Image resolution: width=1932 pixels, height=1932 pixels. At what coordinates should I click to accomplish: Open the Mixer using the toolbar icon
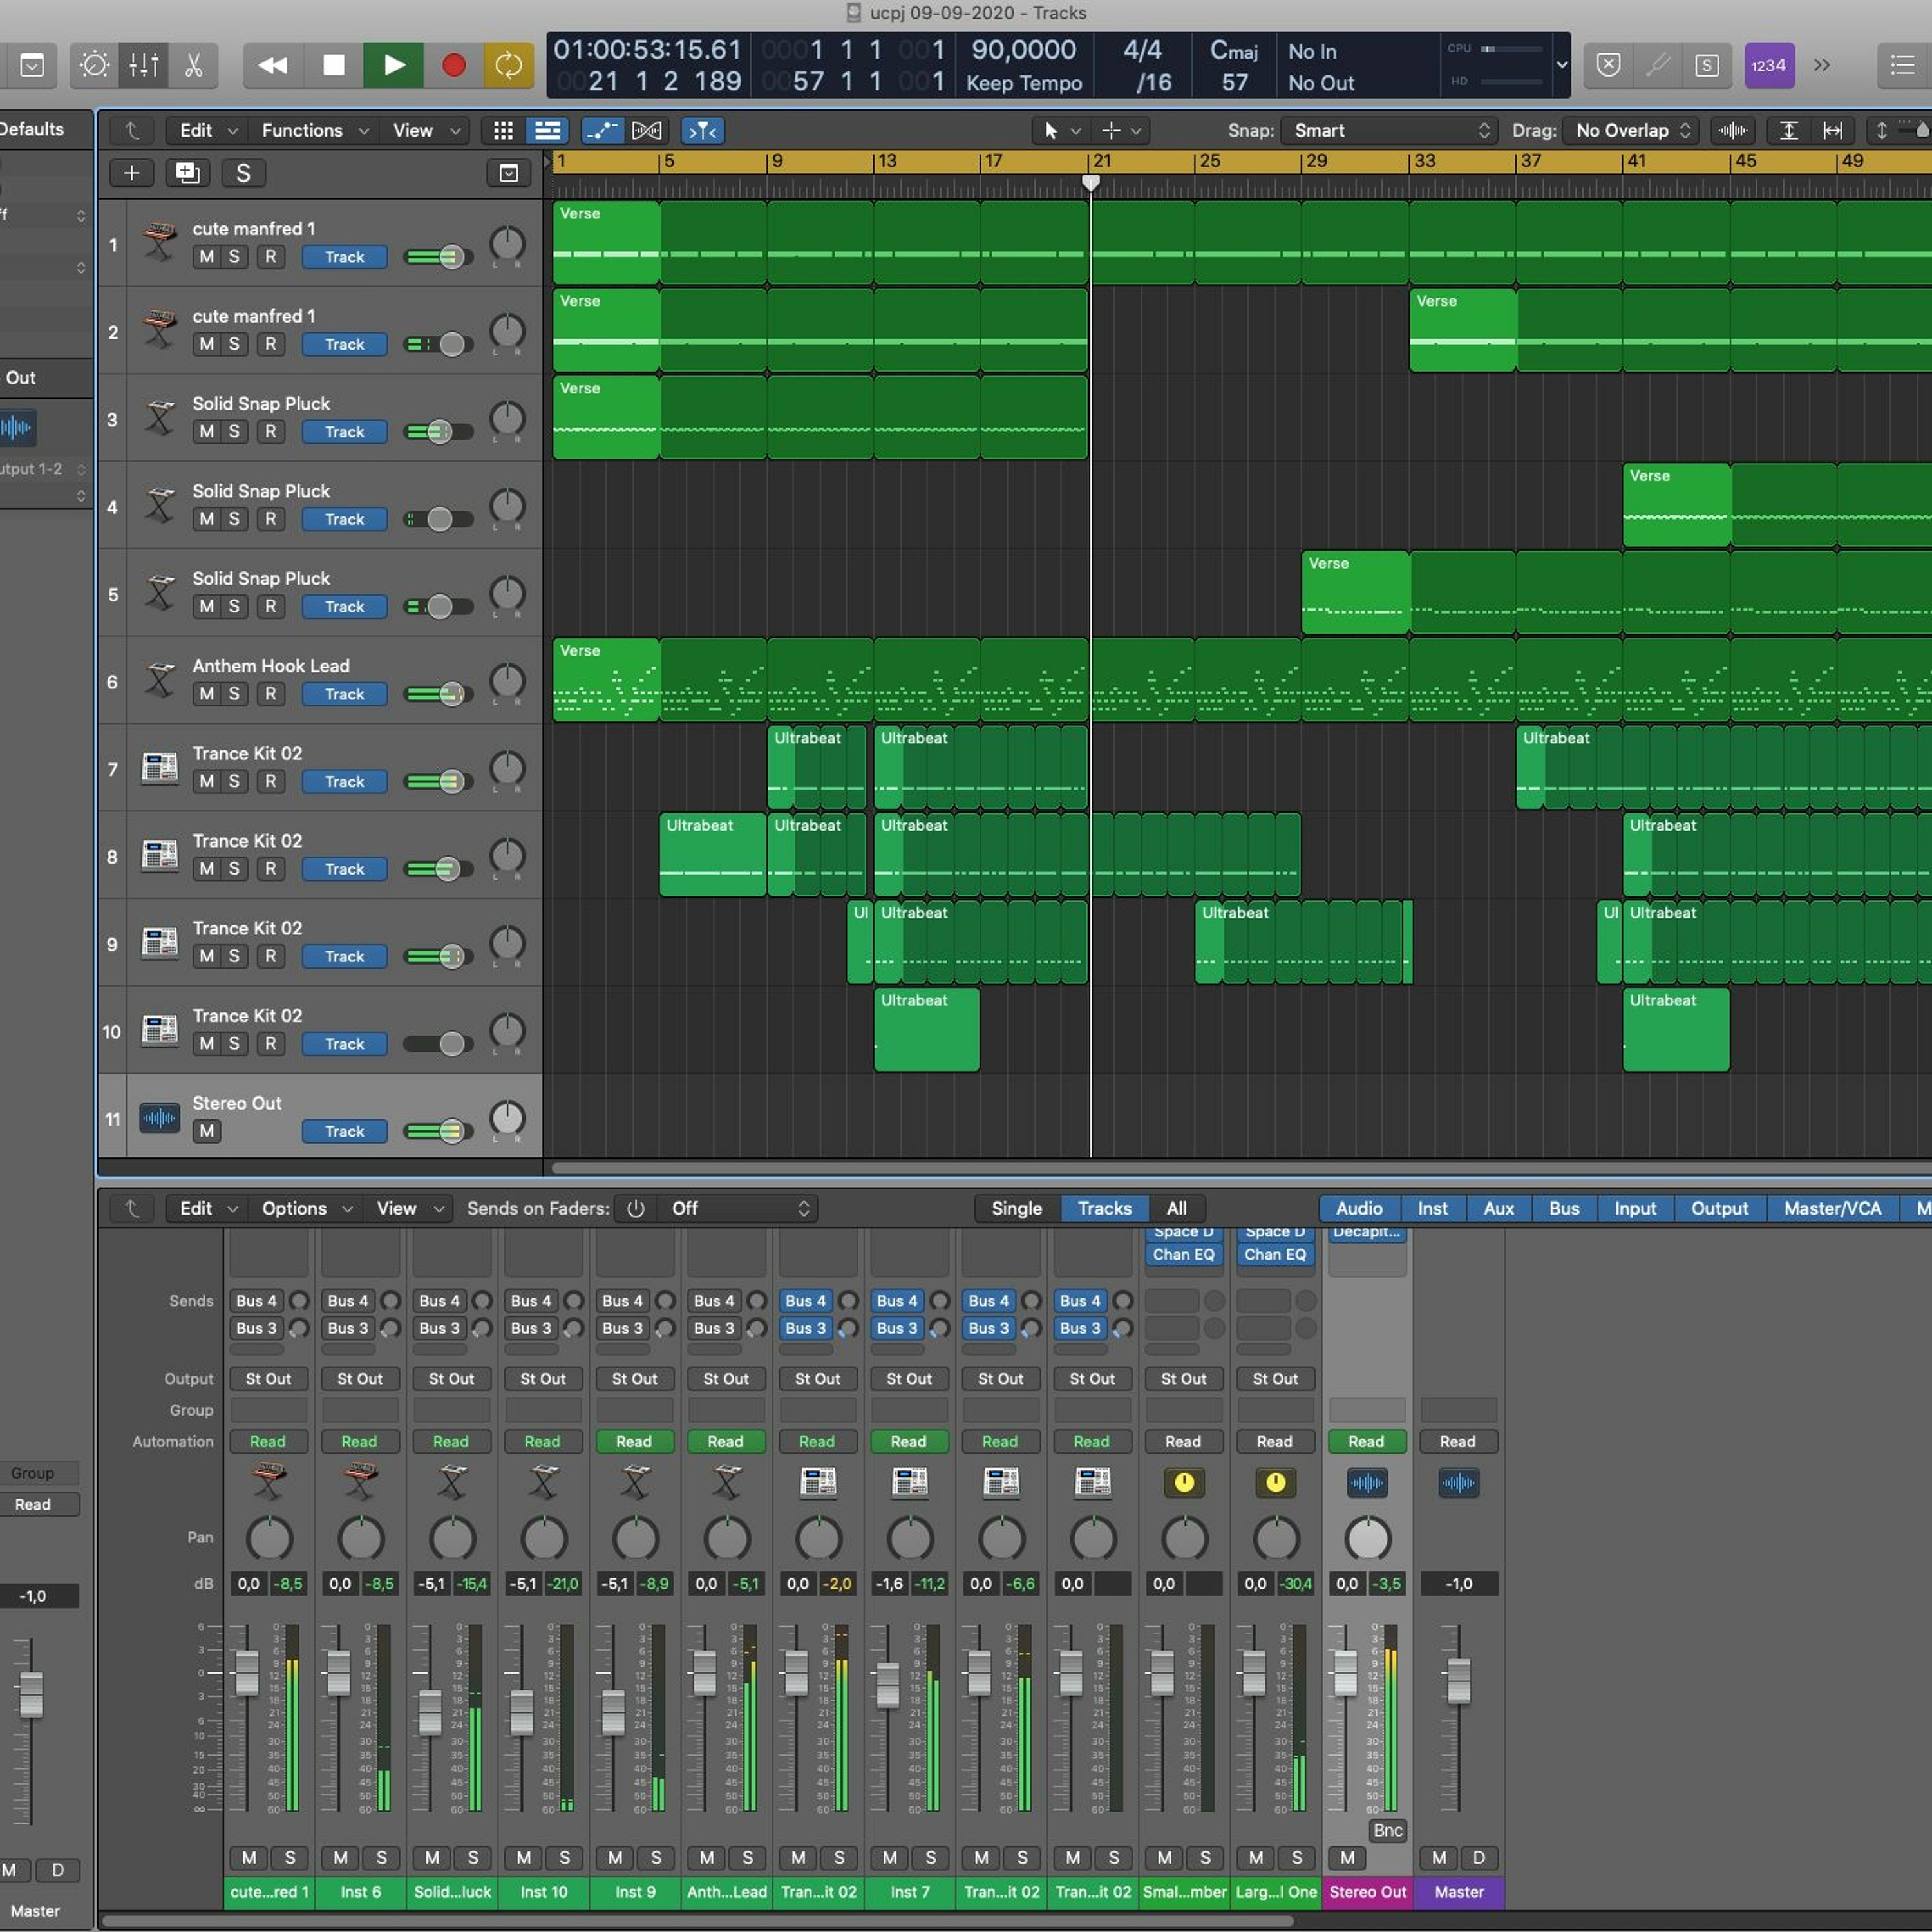pos(144,66)
